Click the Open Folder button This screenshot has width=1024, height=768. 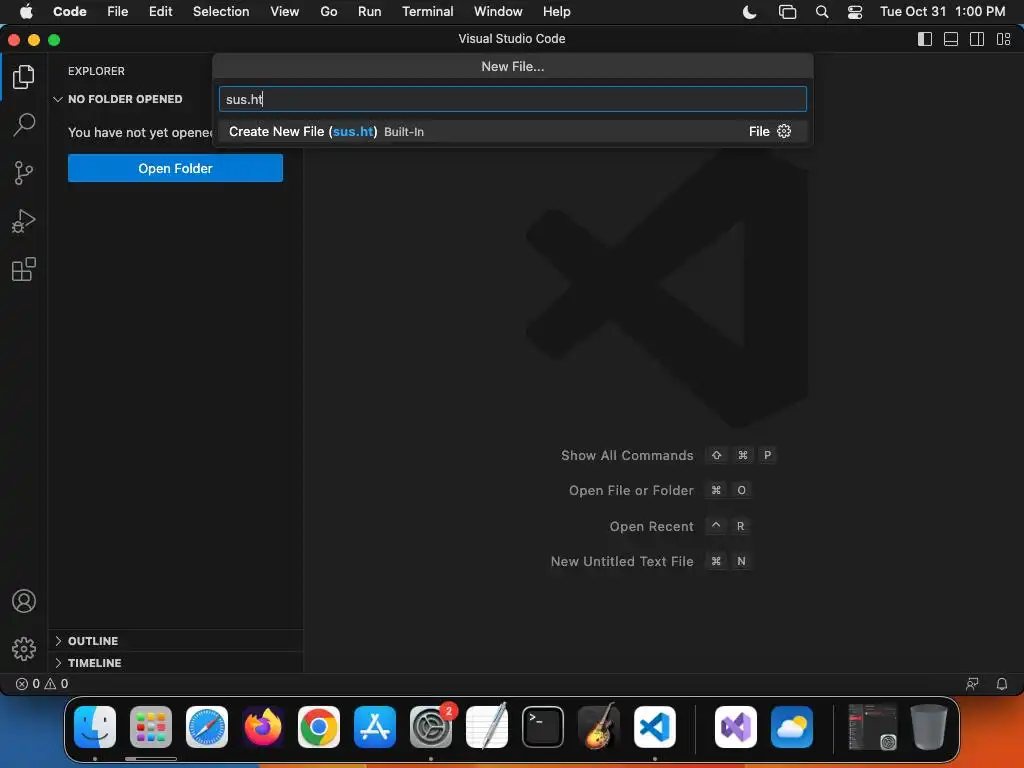[175, 168]
